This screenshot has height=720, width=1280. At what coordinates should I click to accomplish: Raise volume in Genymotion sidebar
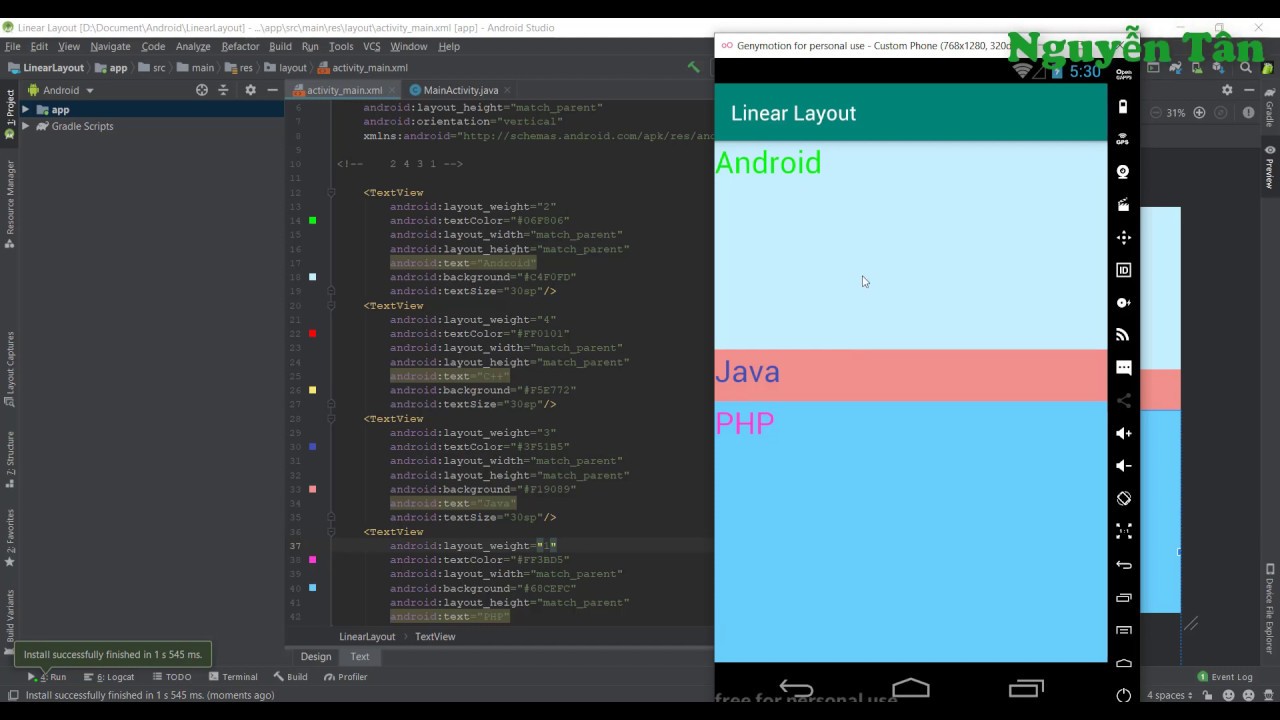coord(1123,433)
